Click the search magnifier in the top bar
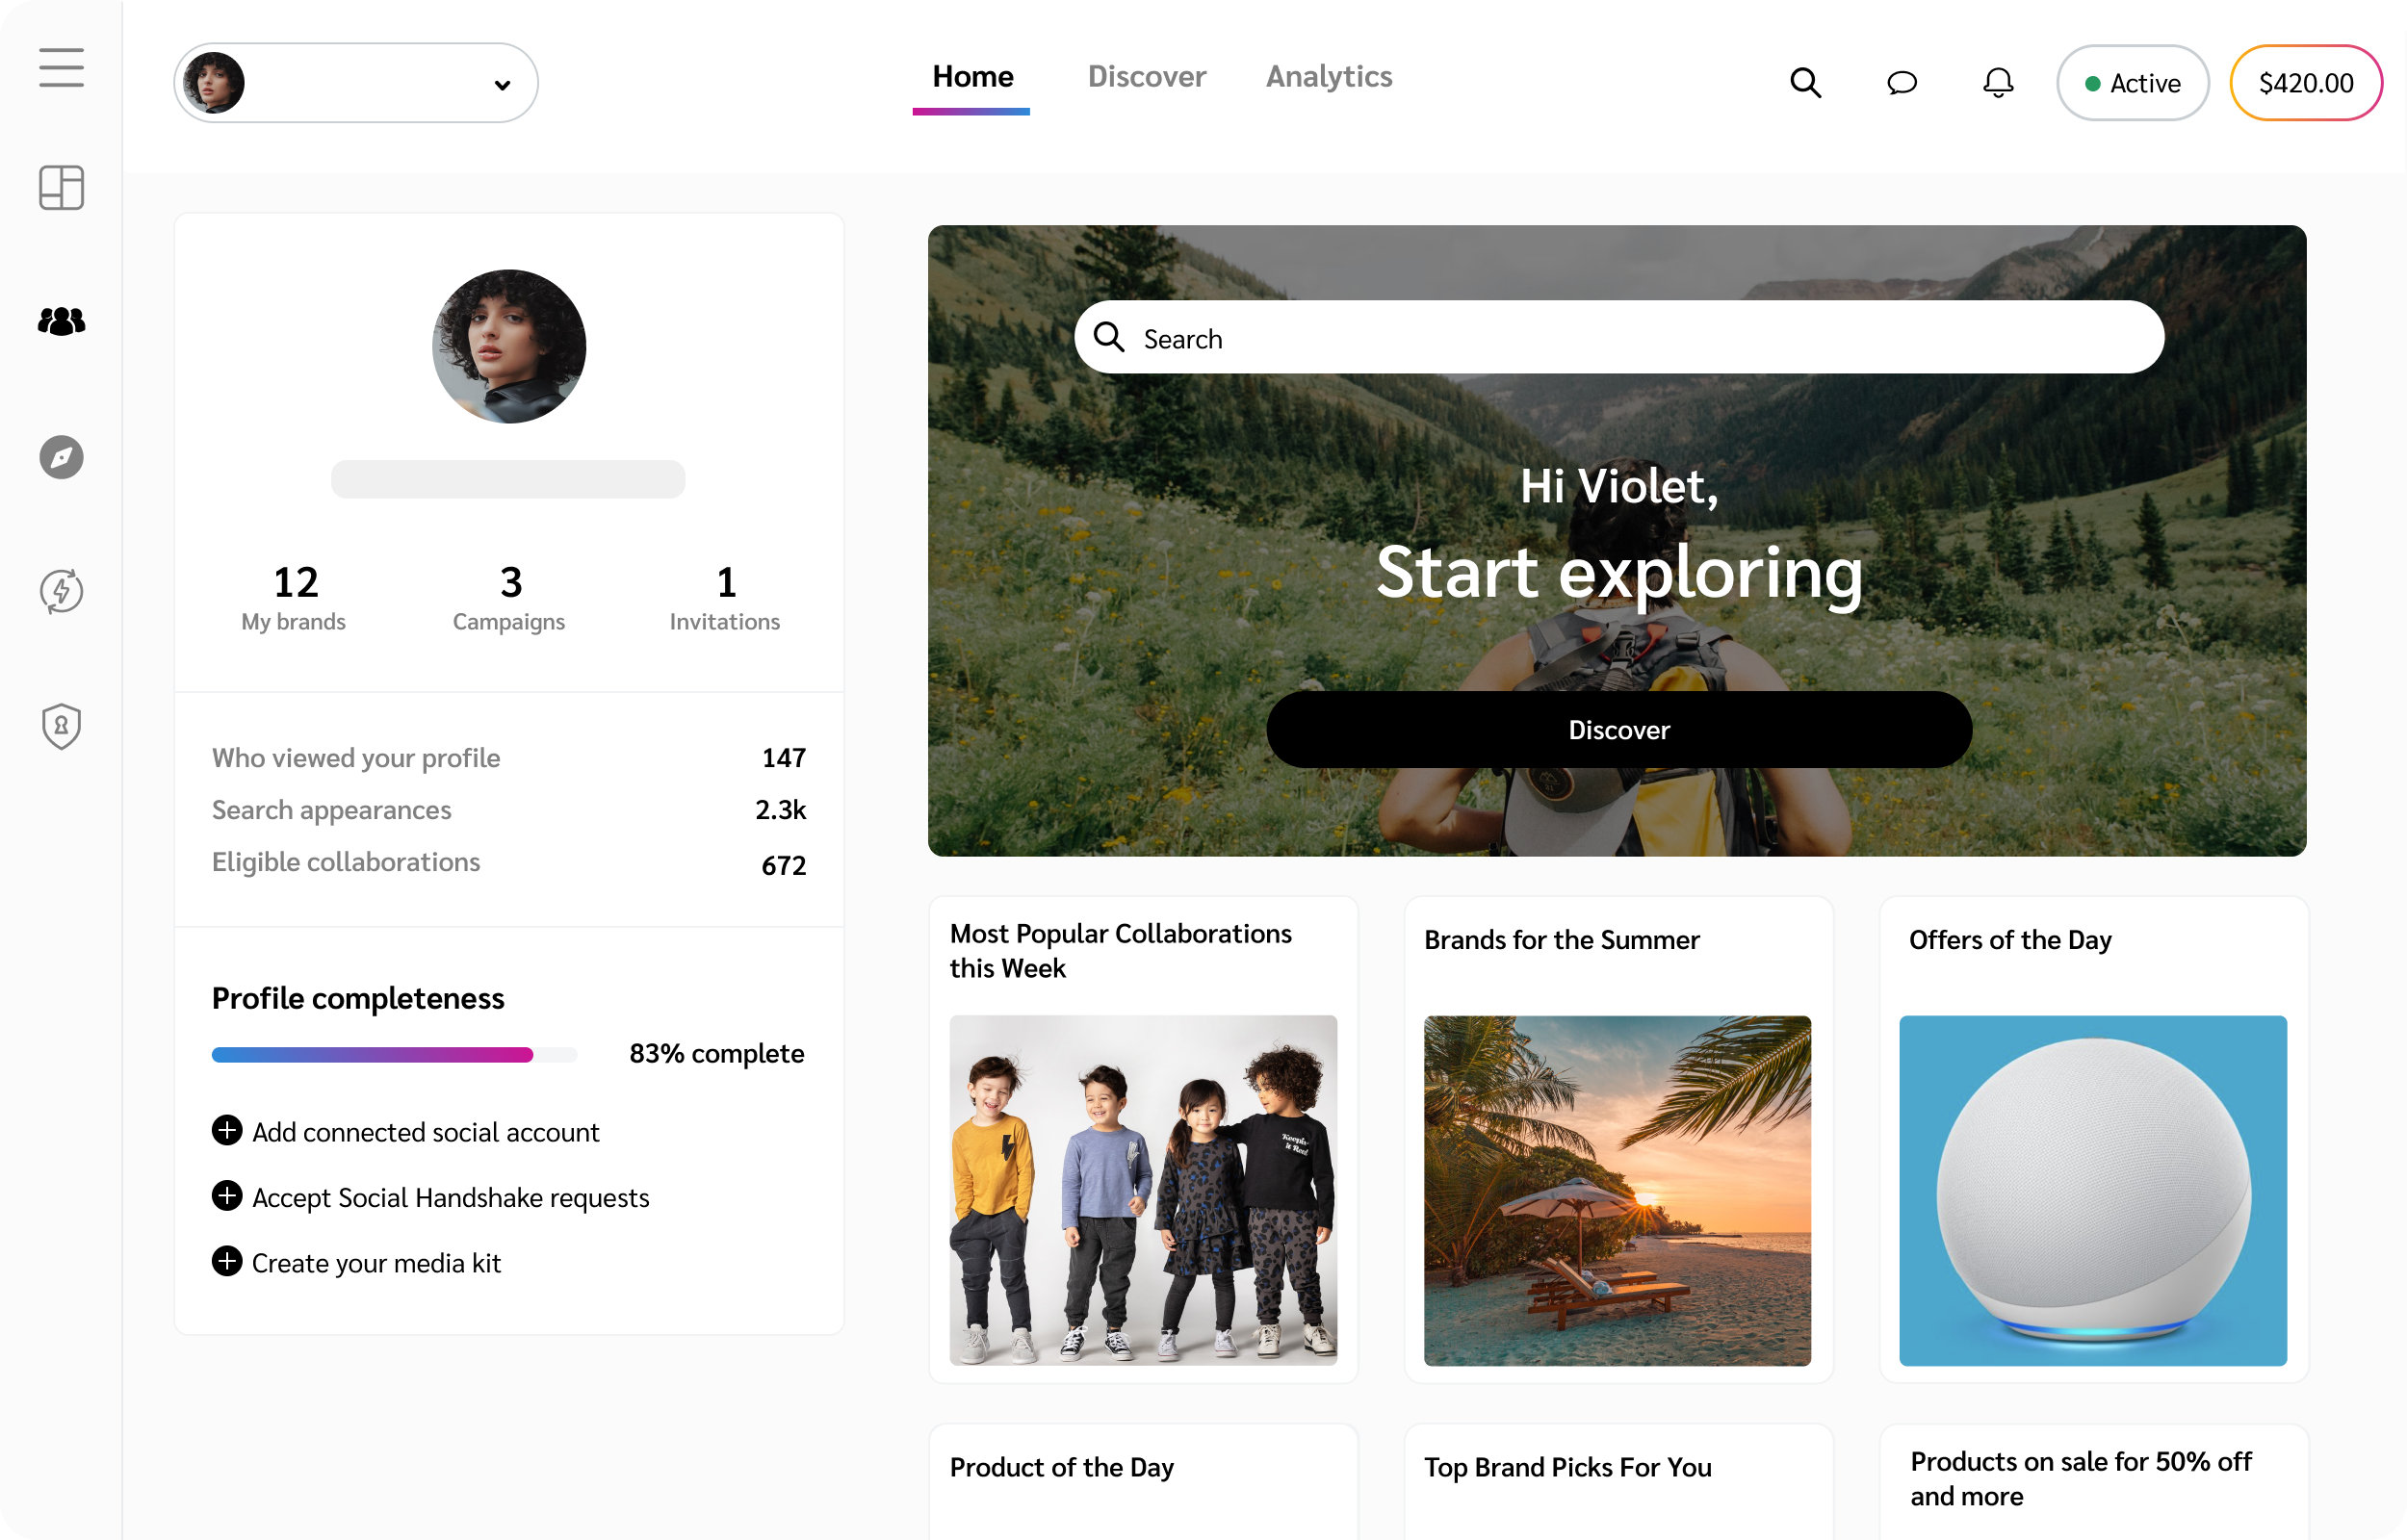Viewport: 2407px width, 1540px height. coord(1805,83)
